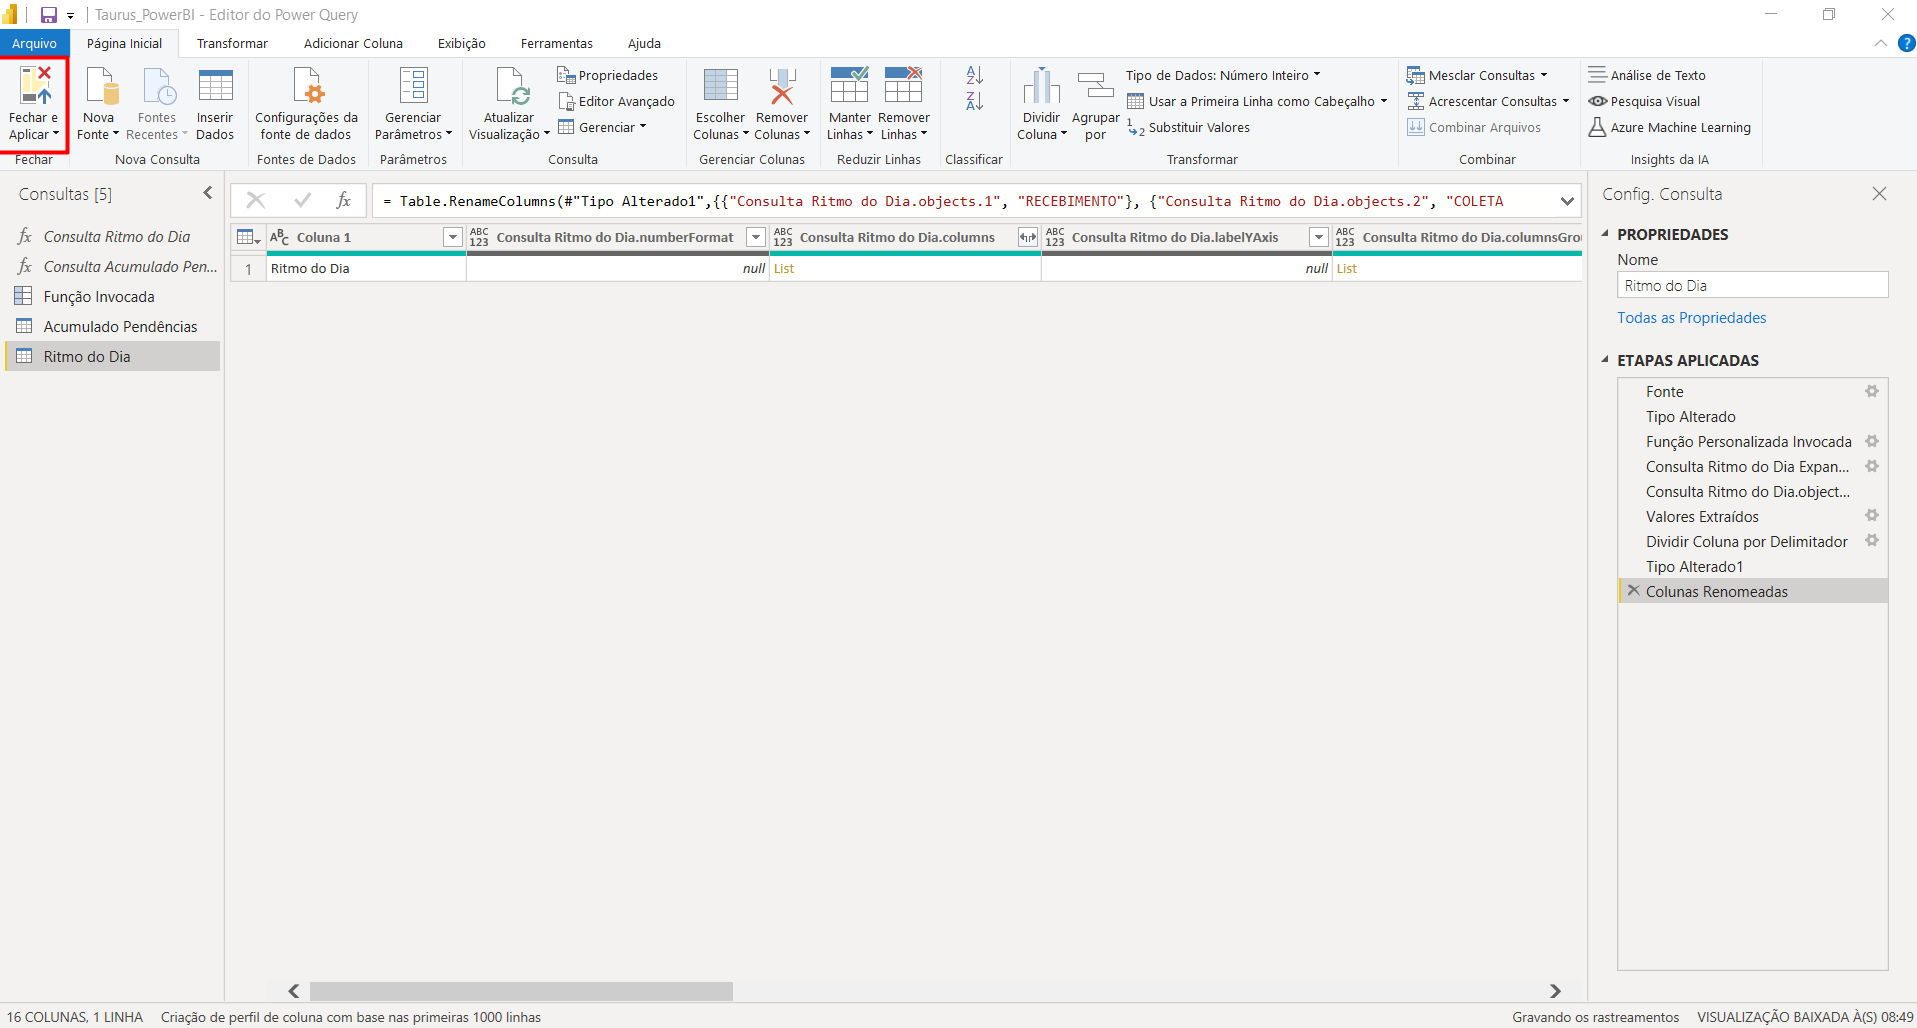The height and width of the screenshot is (1028, 1917).
Task: Open Nova Fonte data source button
Action: tap(99, 105)
